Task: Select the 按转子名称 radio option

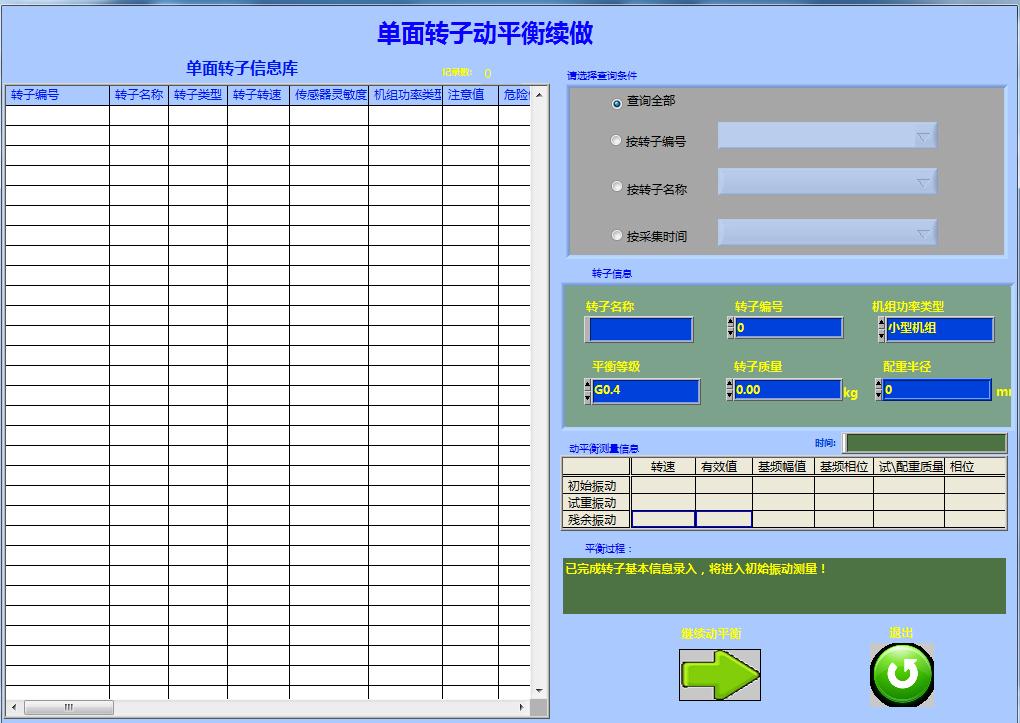Action: tap(615, 188)
